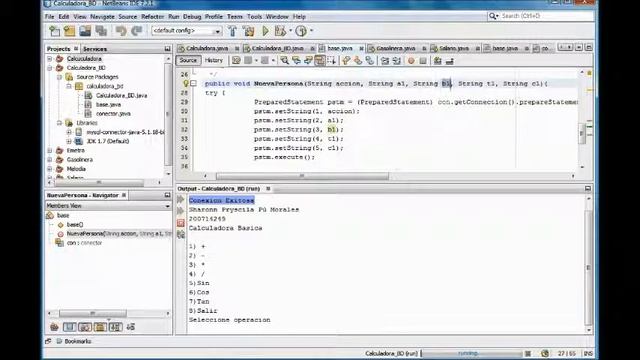The height and width of the screenshot is (360, 640).
Task: Toggle Show Fields filter in Navigator
Action: point(70,327)
